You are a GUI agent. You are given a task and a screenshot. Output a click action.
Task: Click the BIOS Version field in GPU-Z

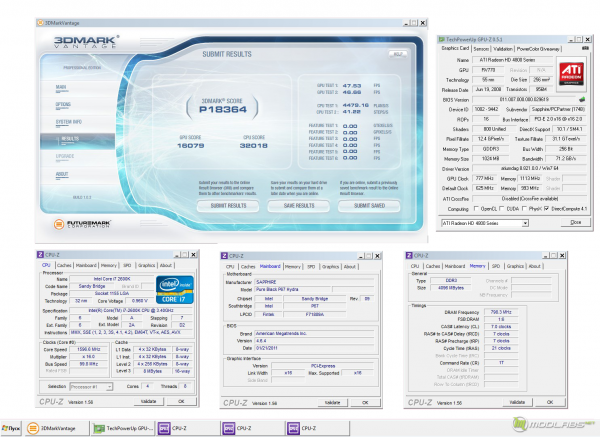coord(524,99)
